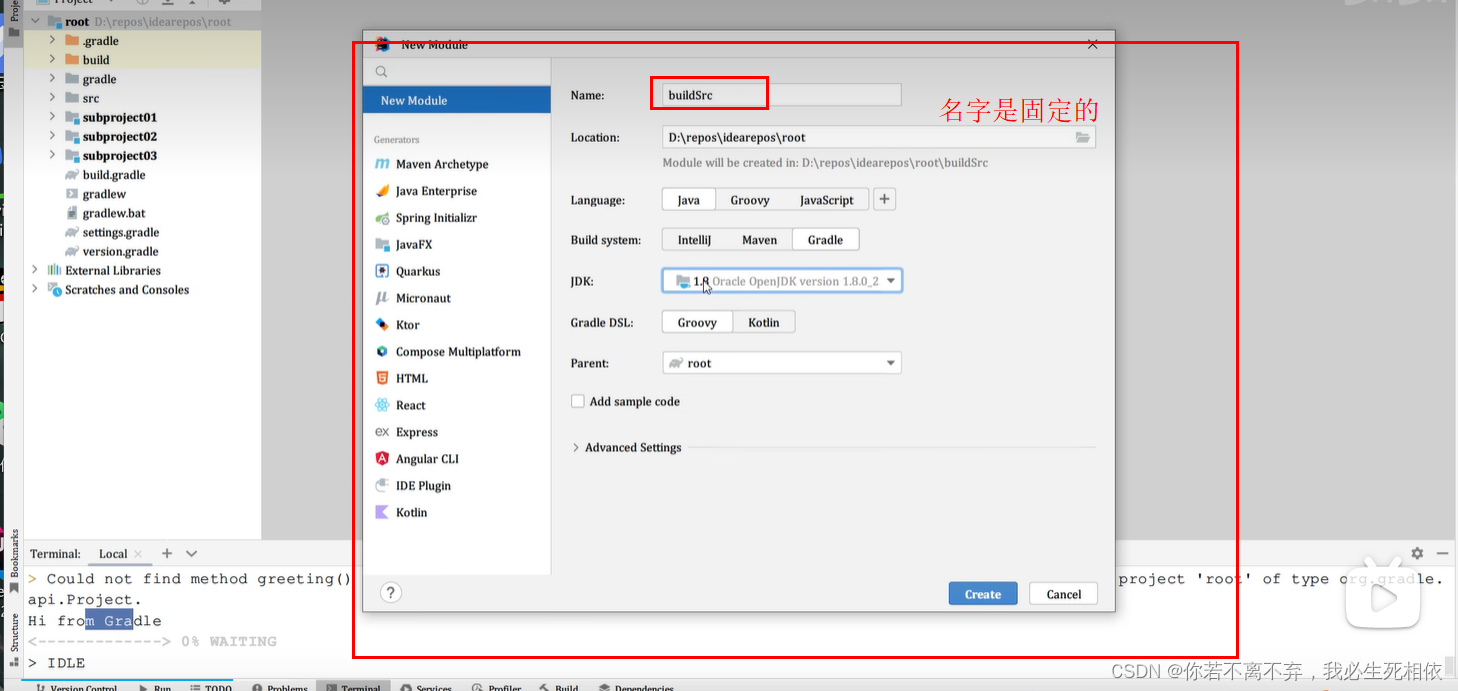
Task: Open the Parent module dropdown
Action: [782, 363]
